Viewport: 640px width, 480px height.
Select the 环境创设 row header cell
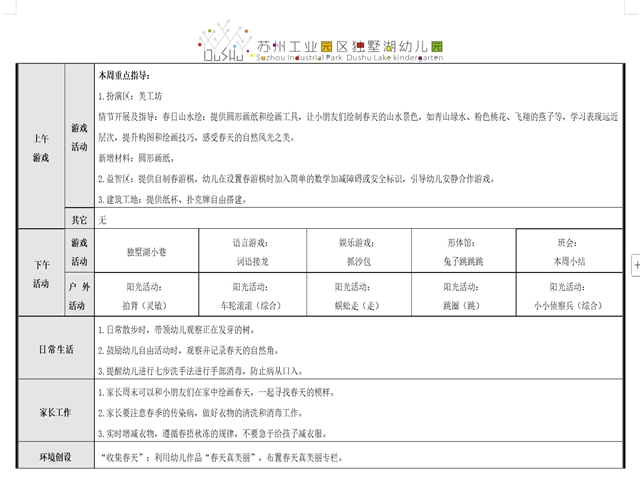[56, 457]
